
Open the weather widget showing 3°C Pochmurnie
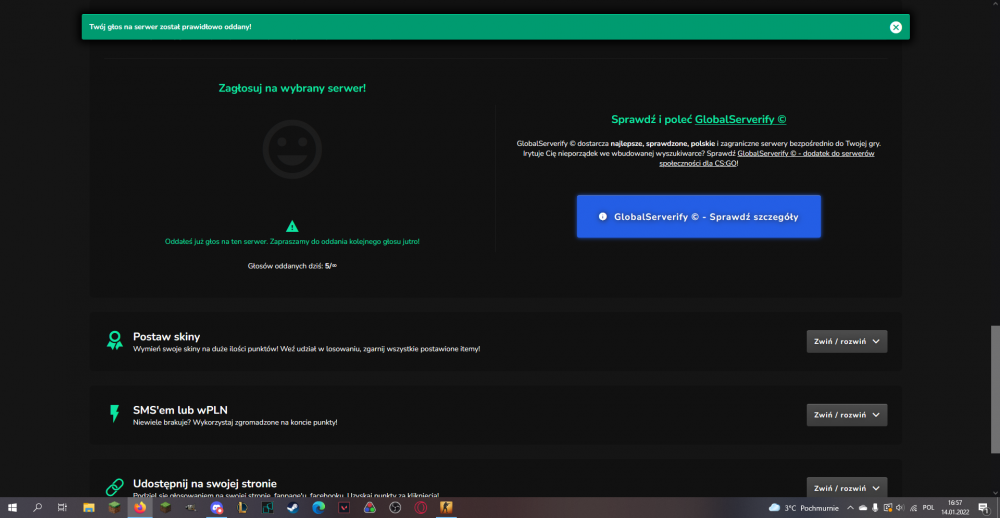pos(804,508)
